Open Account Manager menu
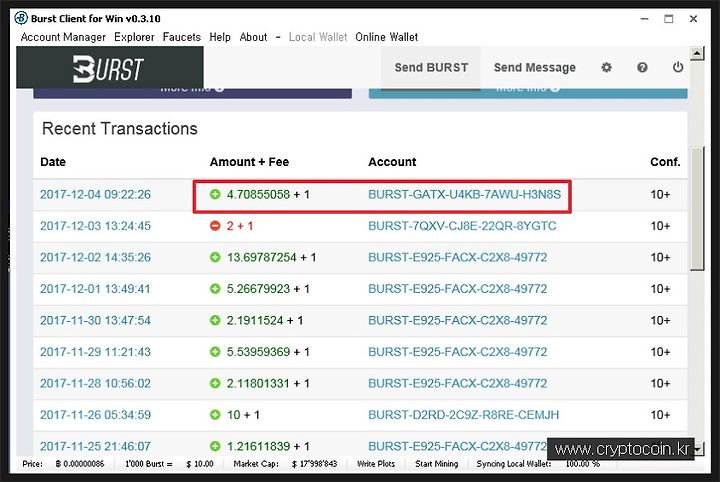 click(63, 37)
